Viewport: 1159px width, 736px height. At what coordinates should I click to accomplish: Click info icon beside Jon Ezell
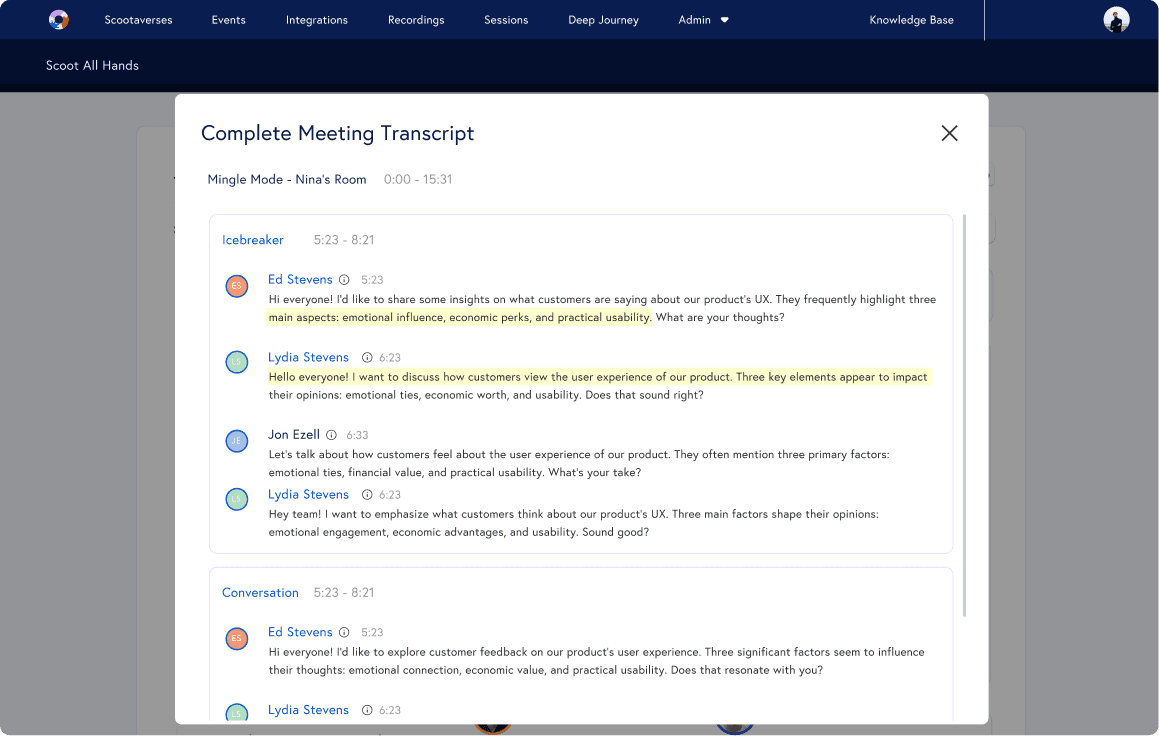point(332,435)
